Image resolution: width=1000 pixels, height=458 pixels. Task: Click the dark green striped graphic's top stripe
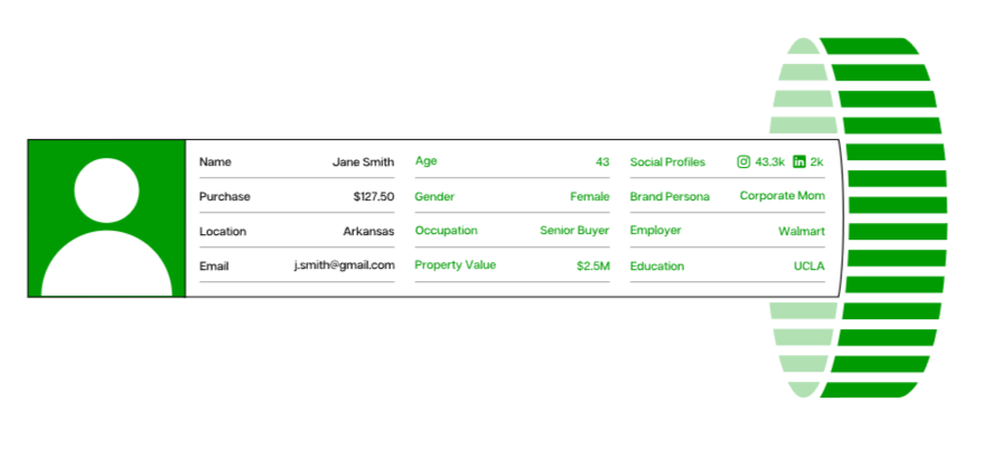(x=868, y=45)
